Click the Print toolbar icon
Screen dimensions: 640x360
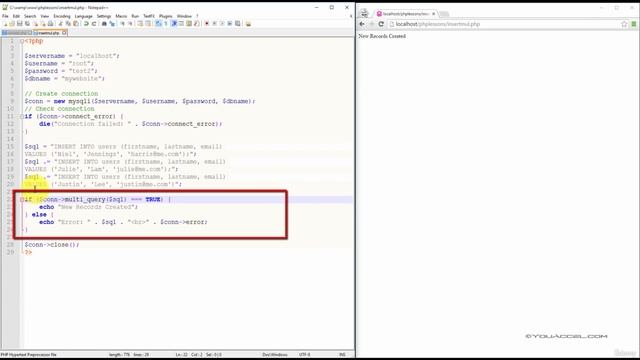(x=50, y=24)
